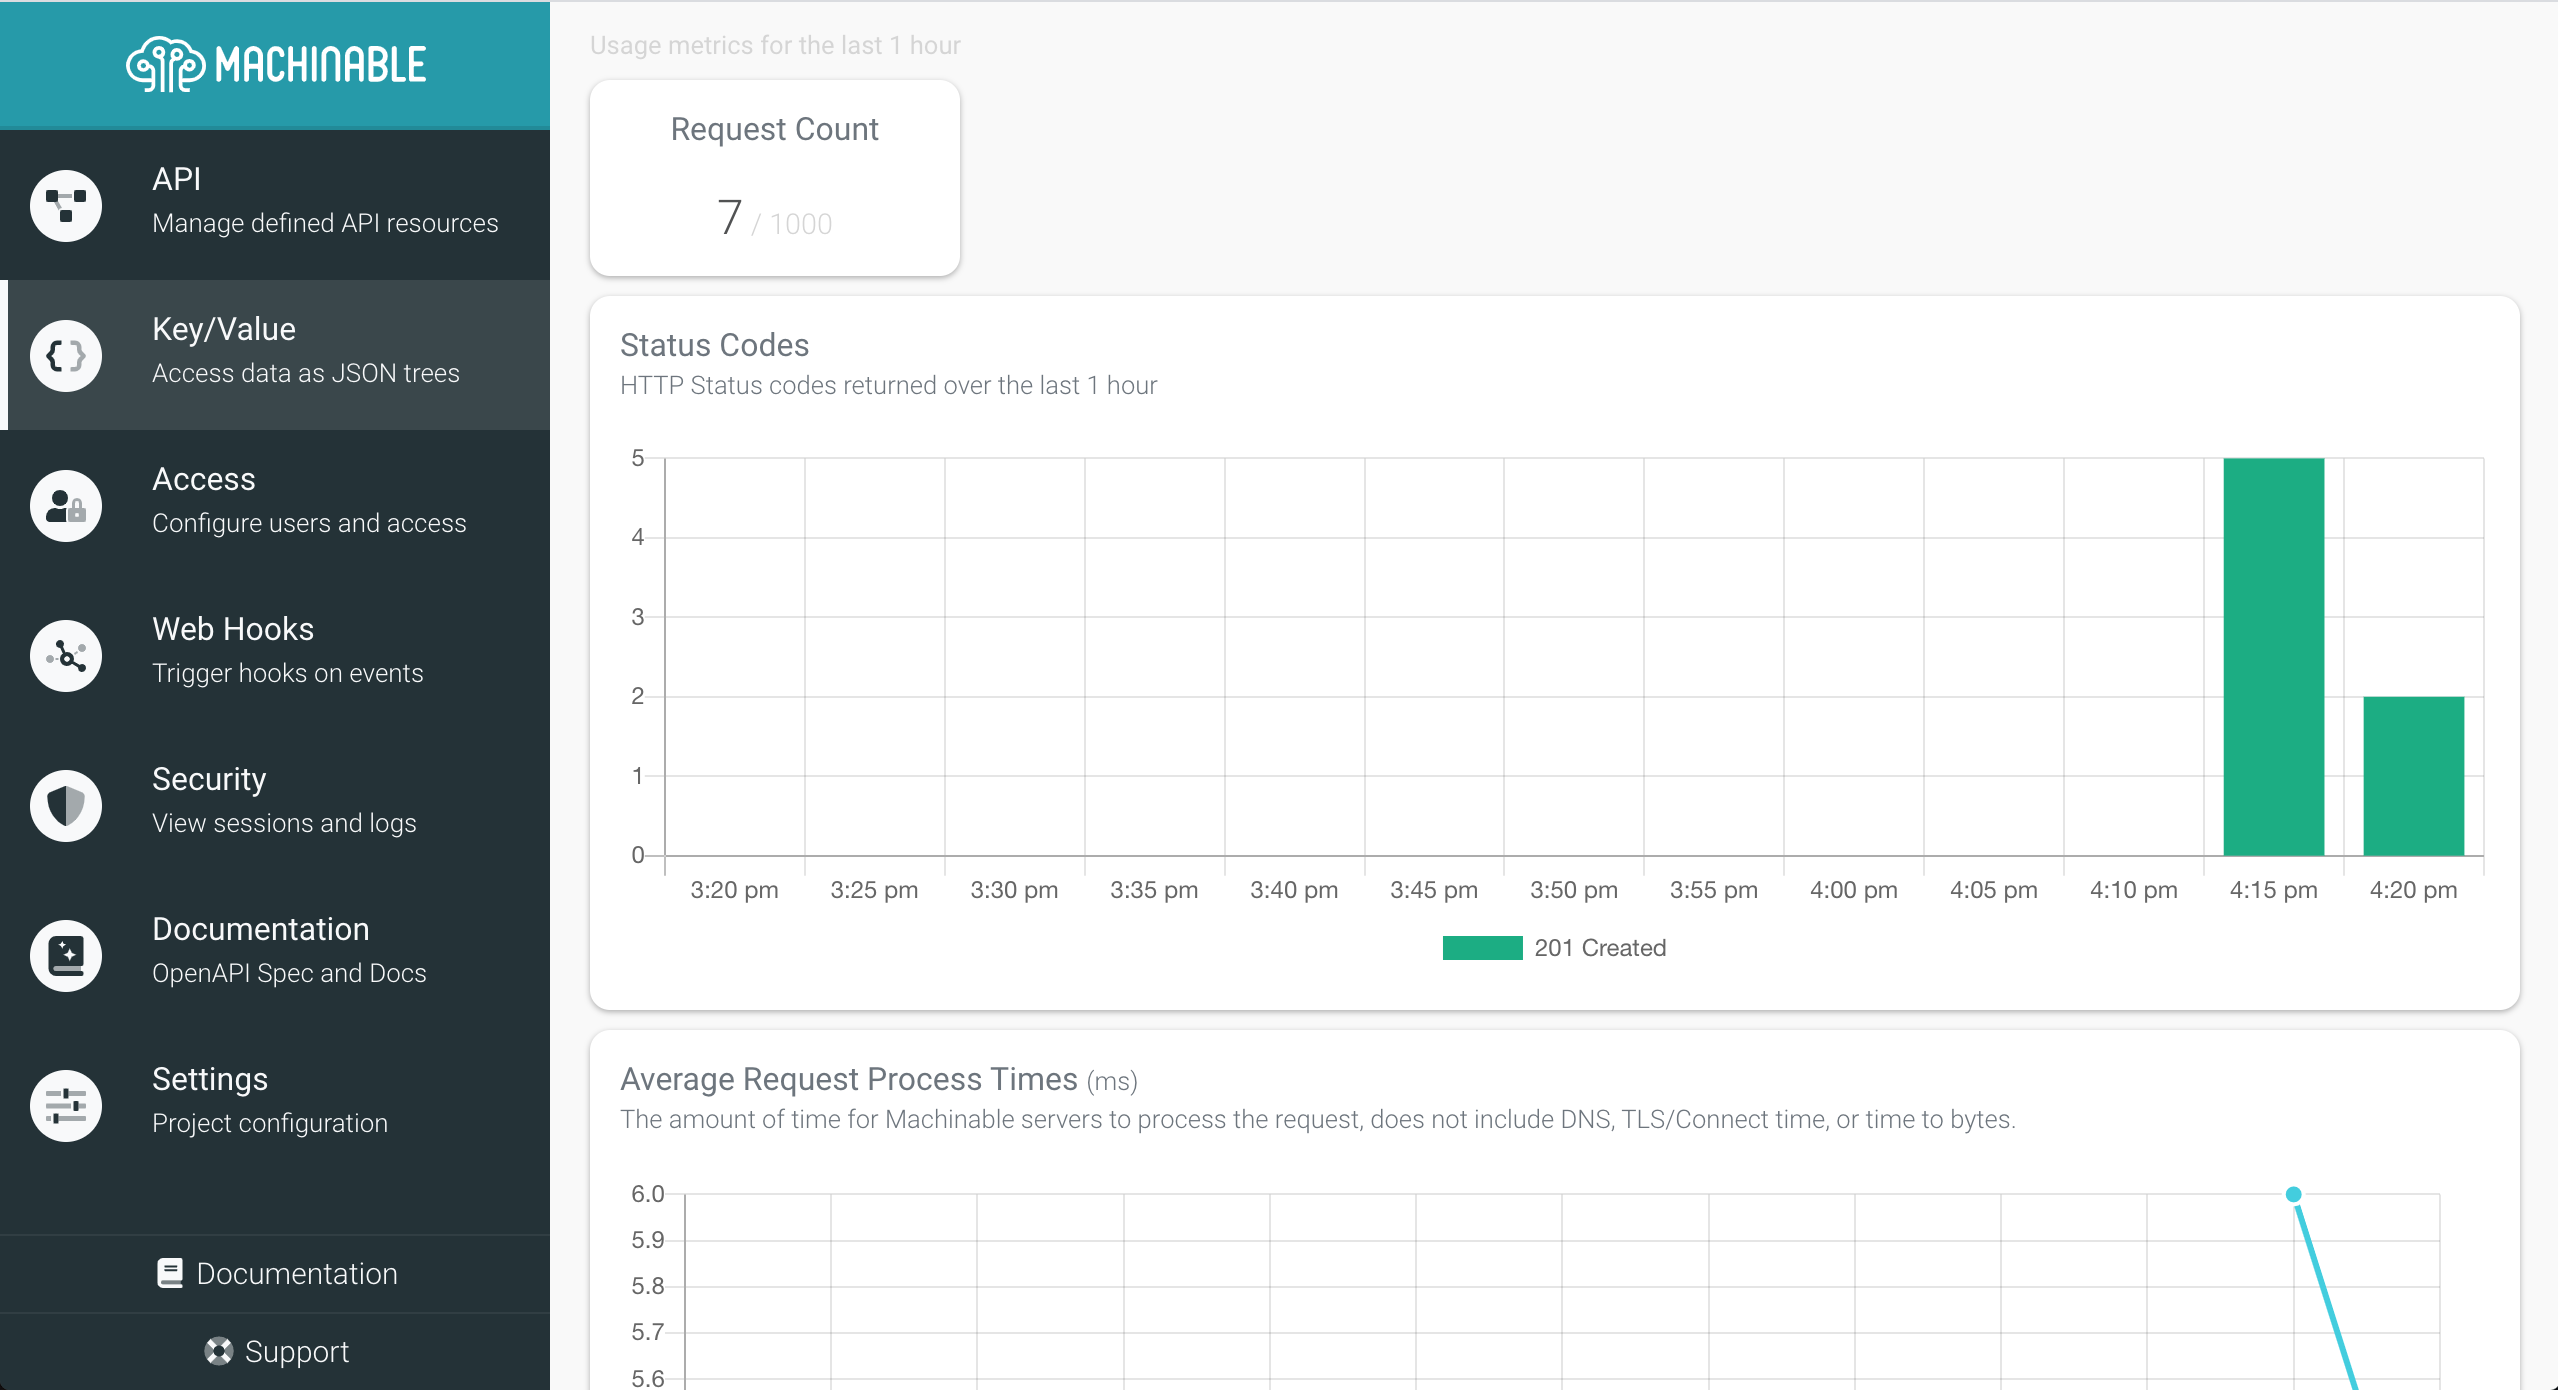
Task: Click the 4:15 pm status bar
Action: tap(2273, 656)
